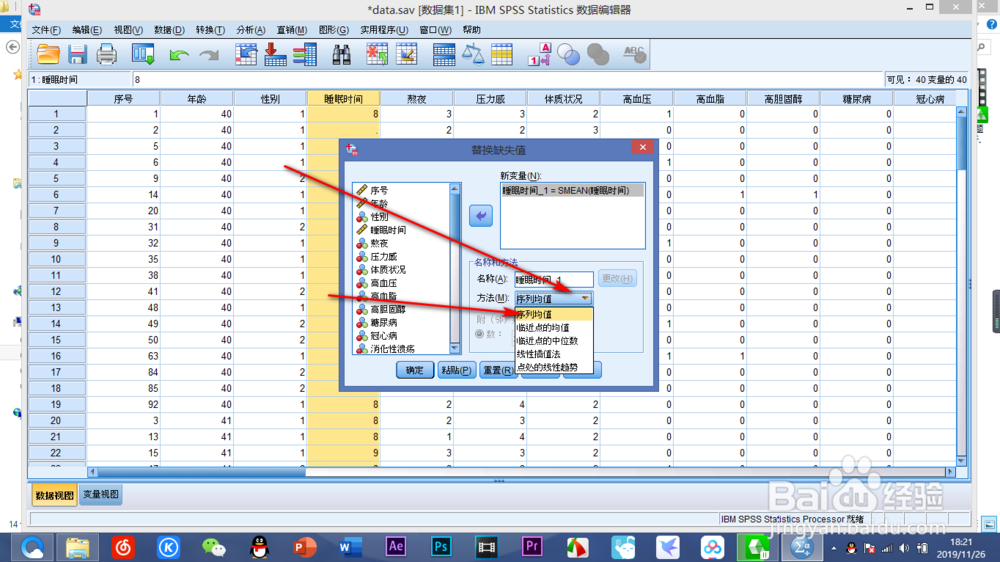Screen dimensions: 1000x562
Task: Click the Insert cases toolbar icon
Action: pyautogui.click(x=377, y=55)
